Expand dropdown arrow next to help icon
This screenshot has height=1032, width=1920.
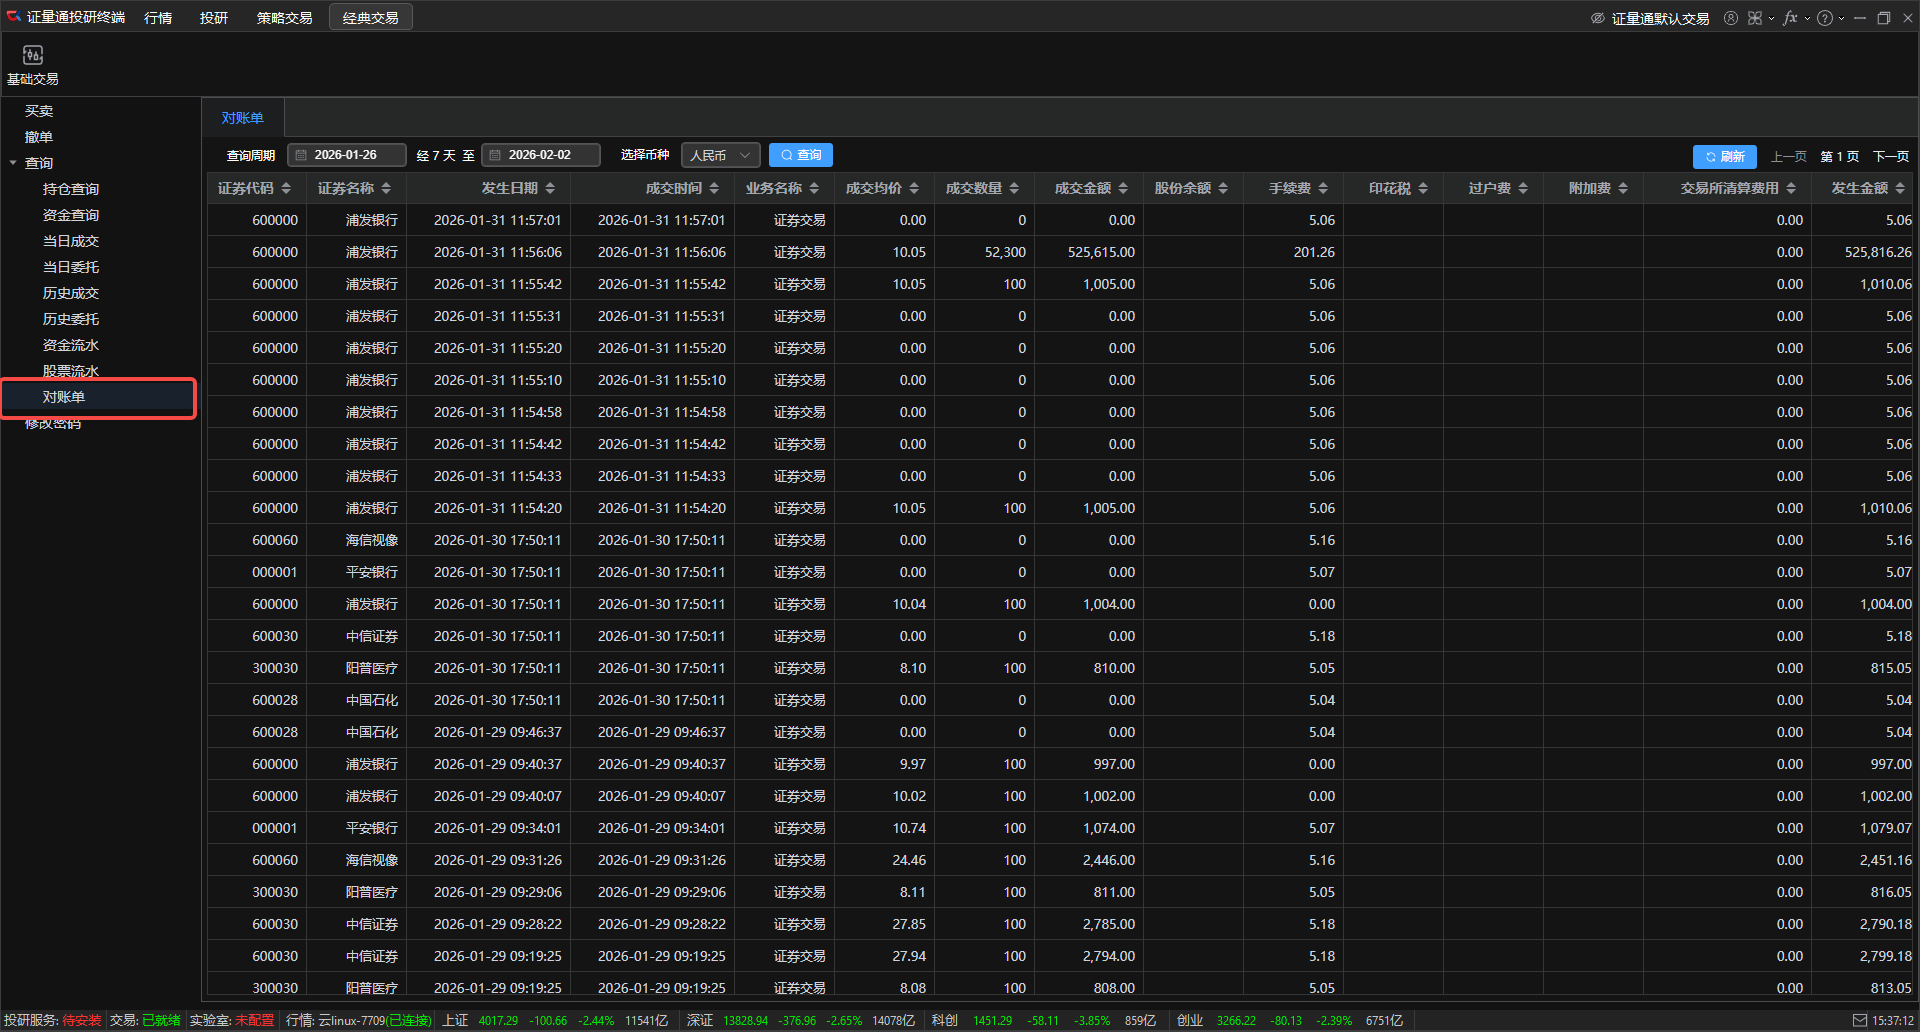click(x=1841, y=18)
